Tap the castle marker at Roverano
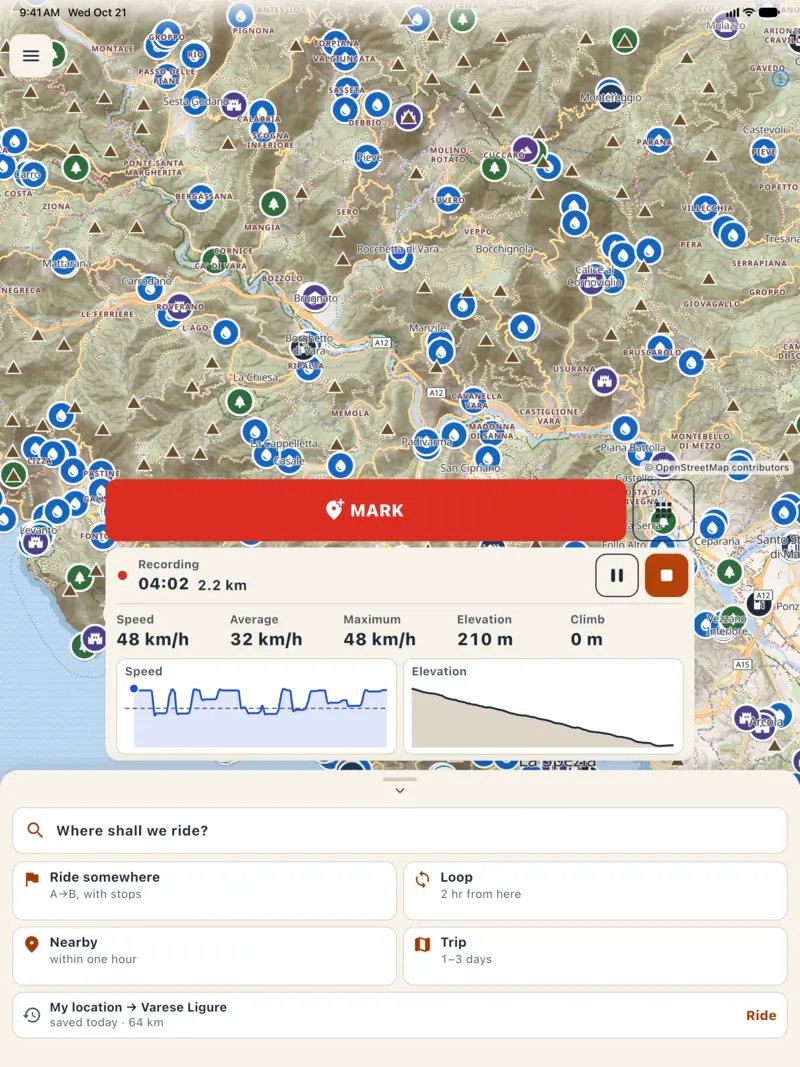Screen dimensions: 800x1067 (180, 306)
